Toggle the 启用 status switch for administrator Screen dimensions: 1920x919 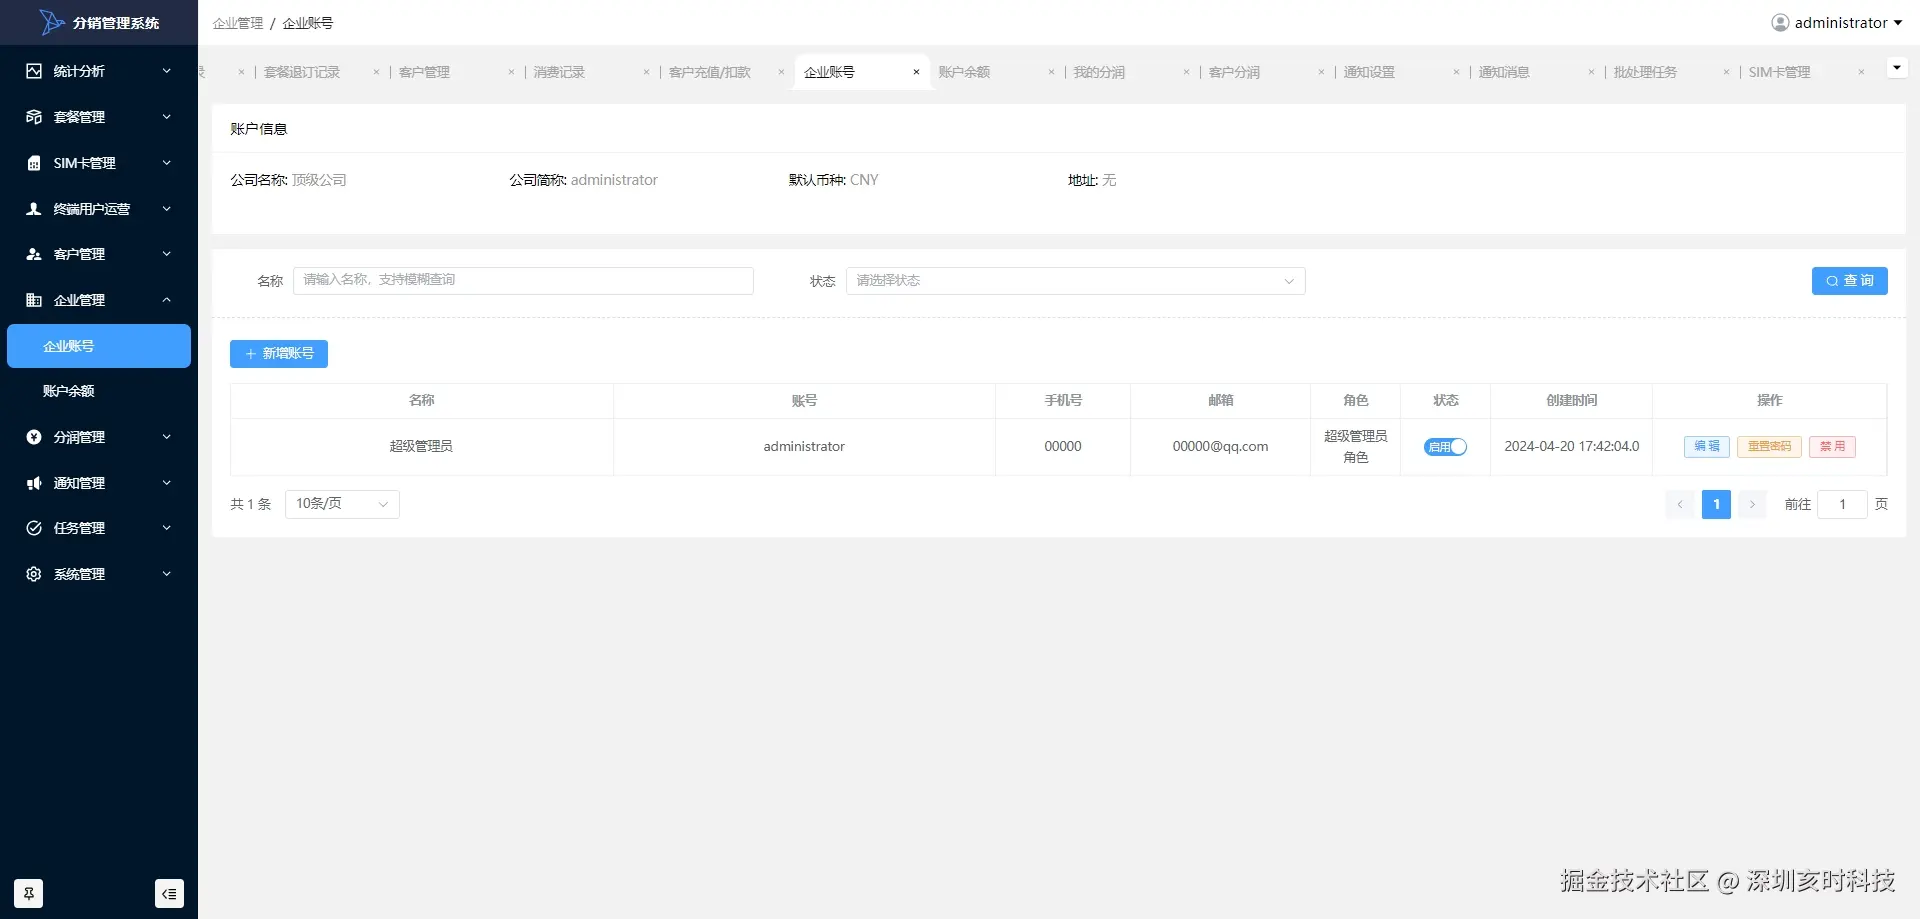click(1445, 447)
